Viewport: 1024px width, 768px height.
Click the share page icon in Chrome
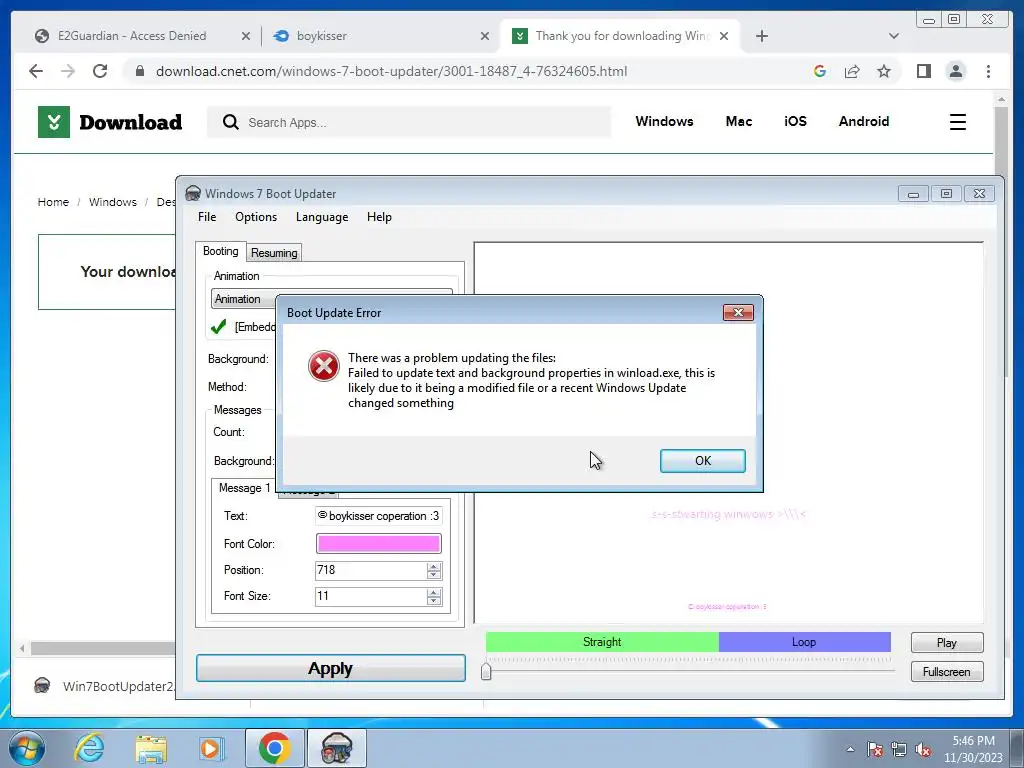[852, 71]
